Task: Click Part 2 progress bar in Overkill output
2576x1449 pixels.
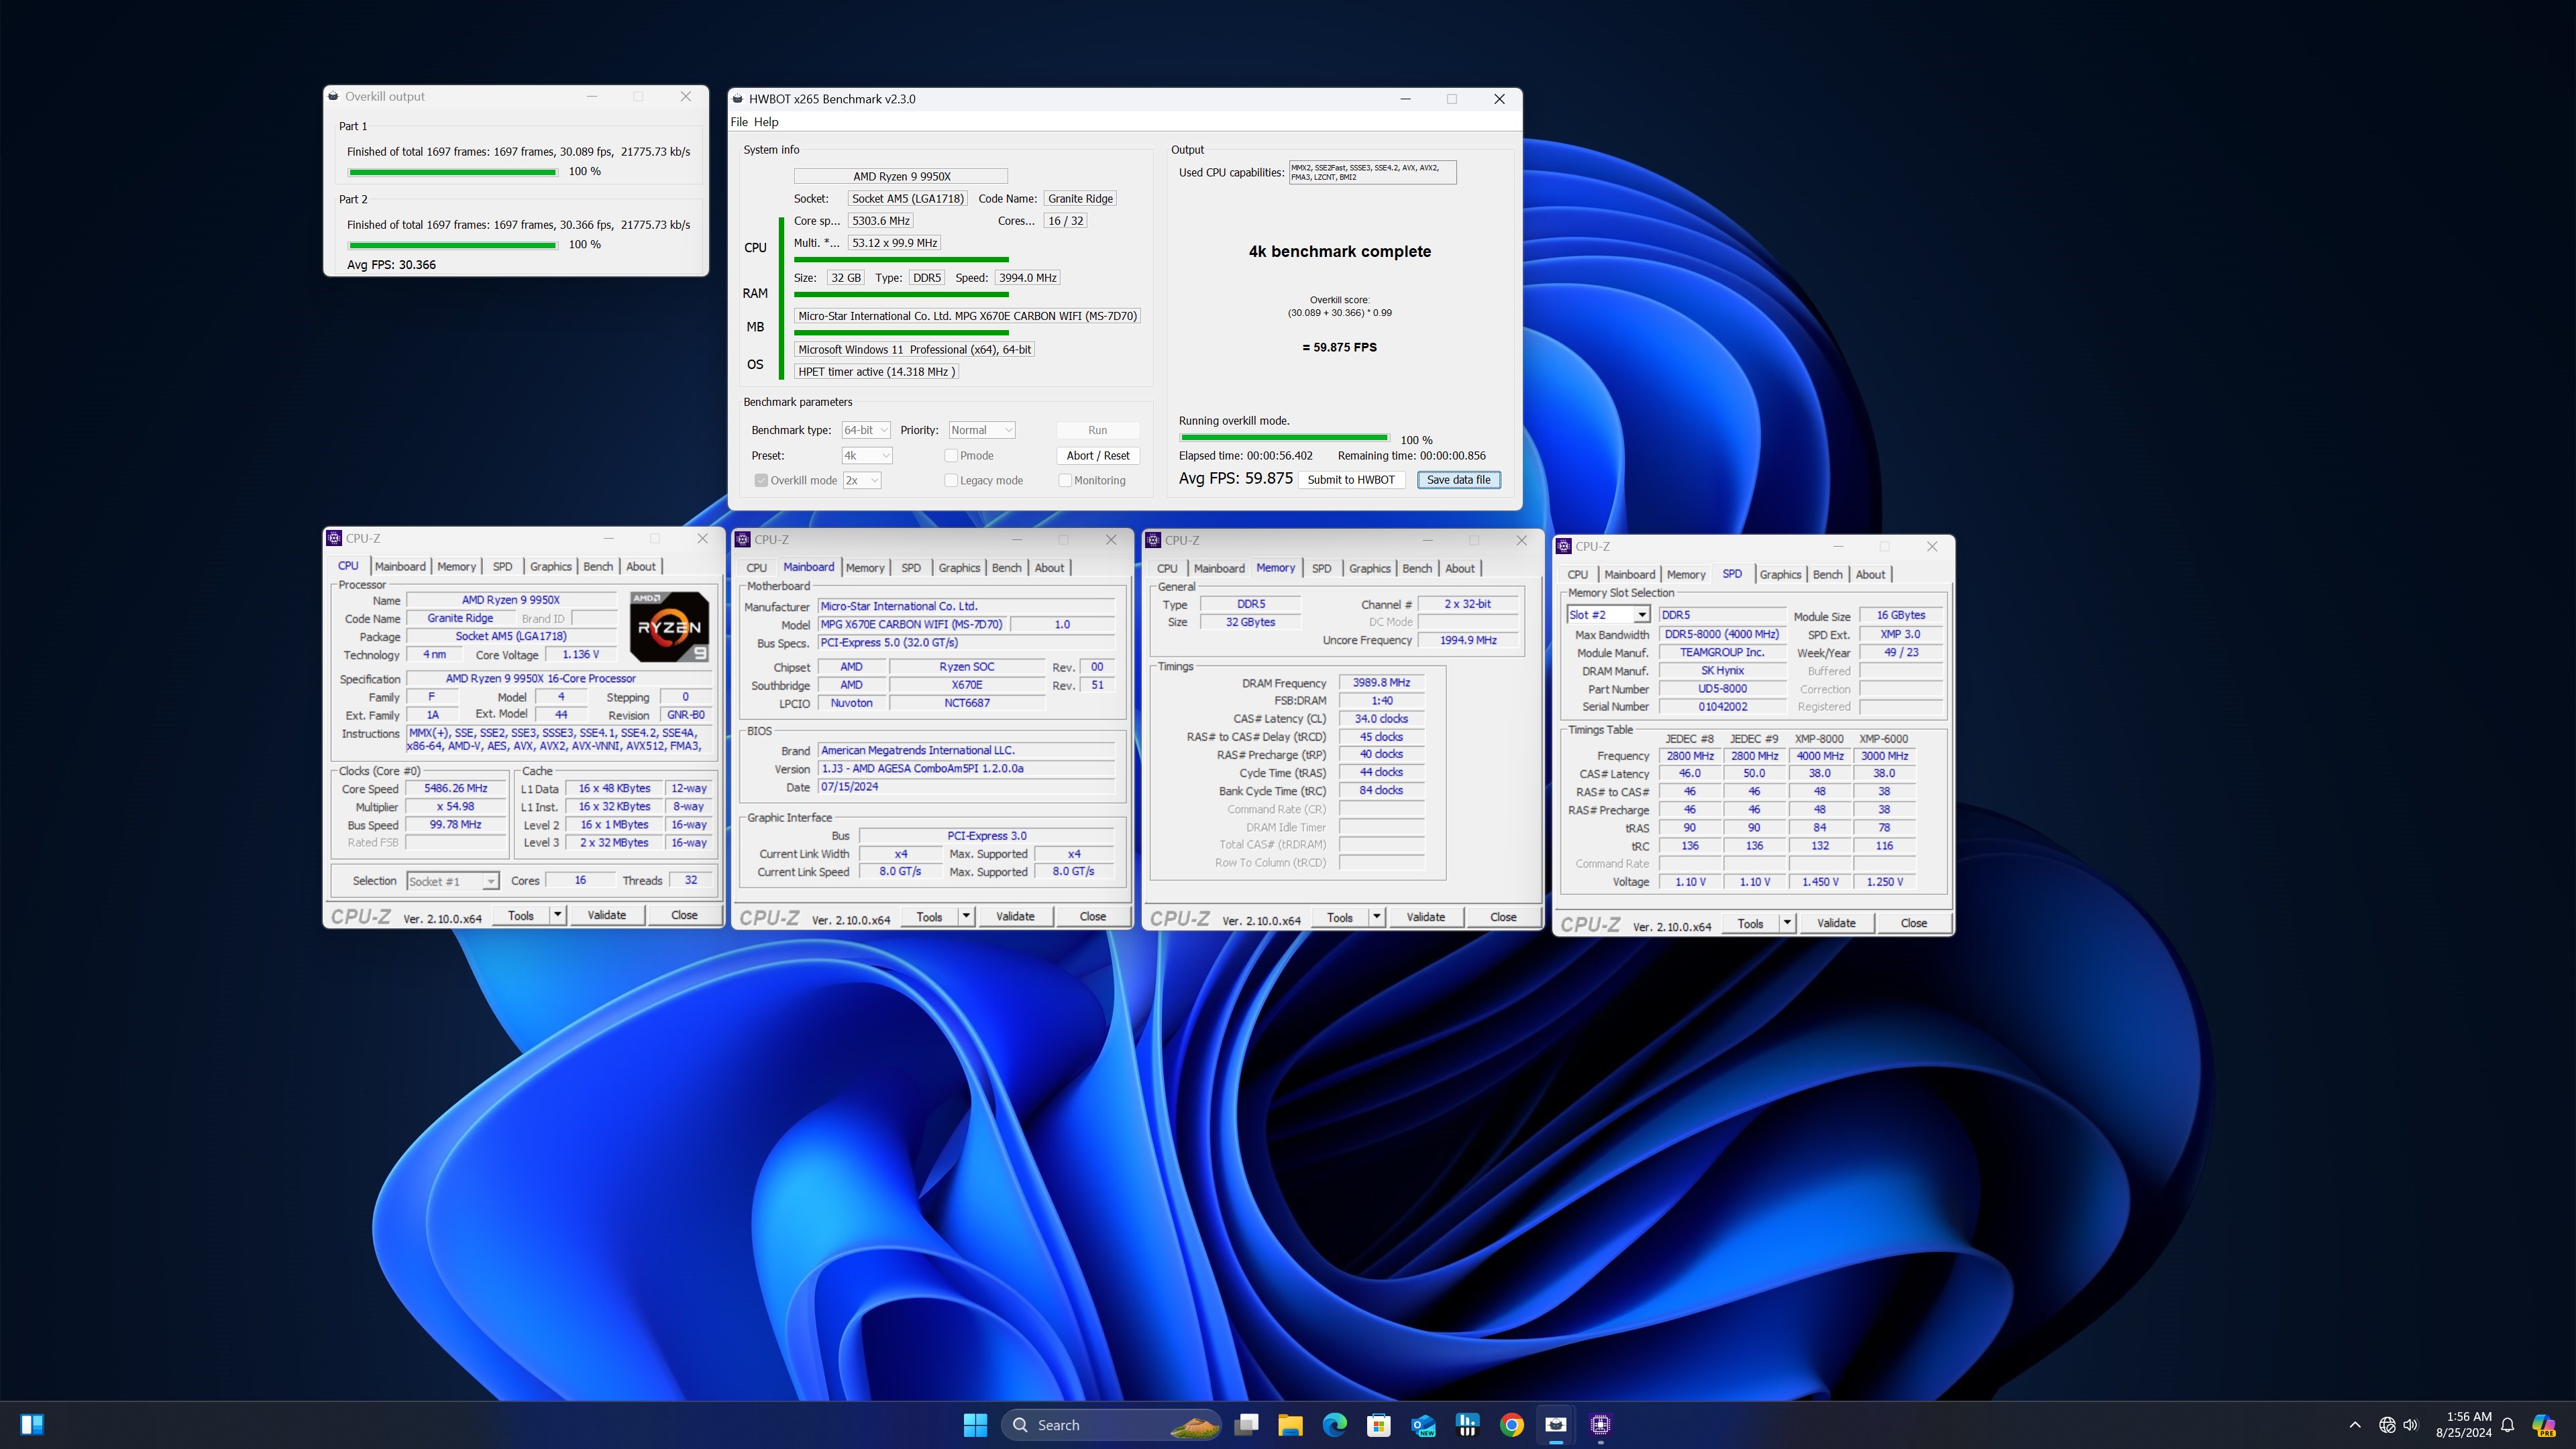Action: coord(452,245)
